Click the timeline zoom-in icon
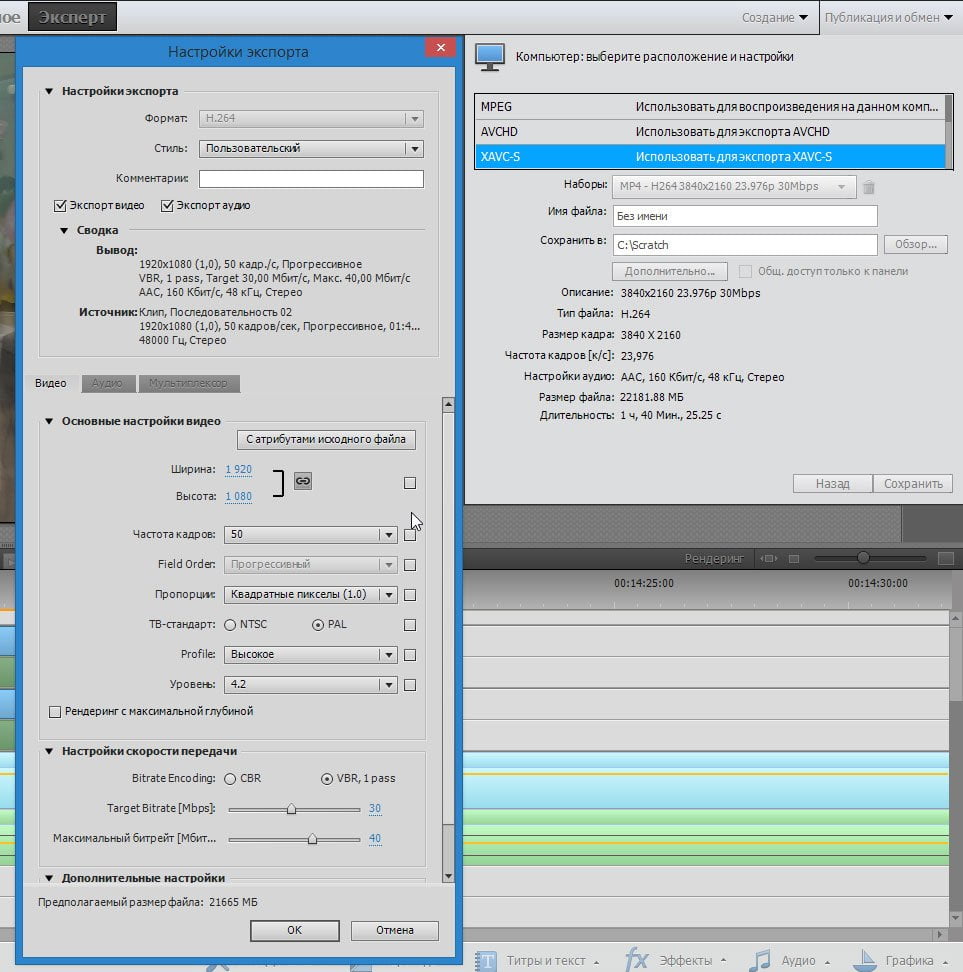Image resolution: width=963 pixels, height=972 pixels. (946, 559)
